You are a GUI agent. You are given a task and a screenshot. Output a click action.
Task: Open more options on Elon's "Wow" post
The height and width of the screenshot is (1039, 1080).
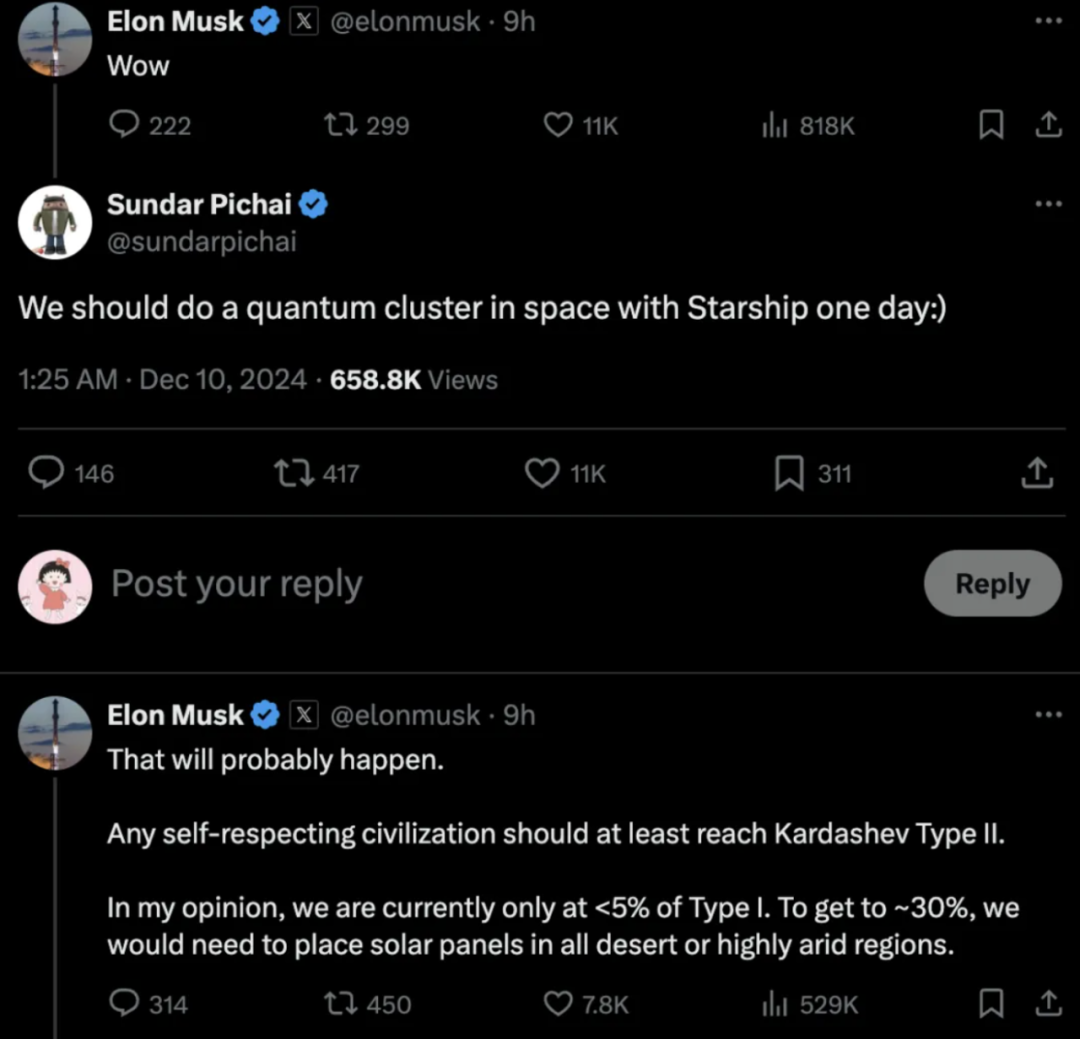tap(1048, 20)
